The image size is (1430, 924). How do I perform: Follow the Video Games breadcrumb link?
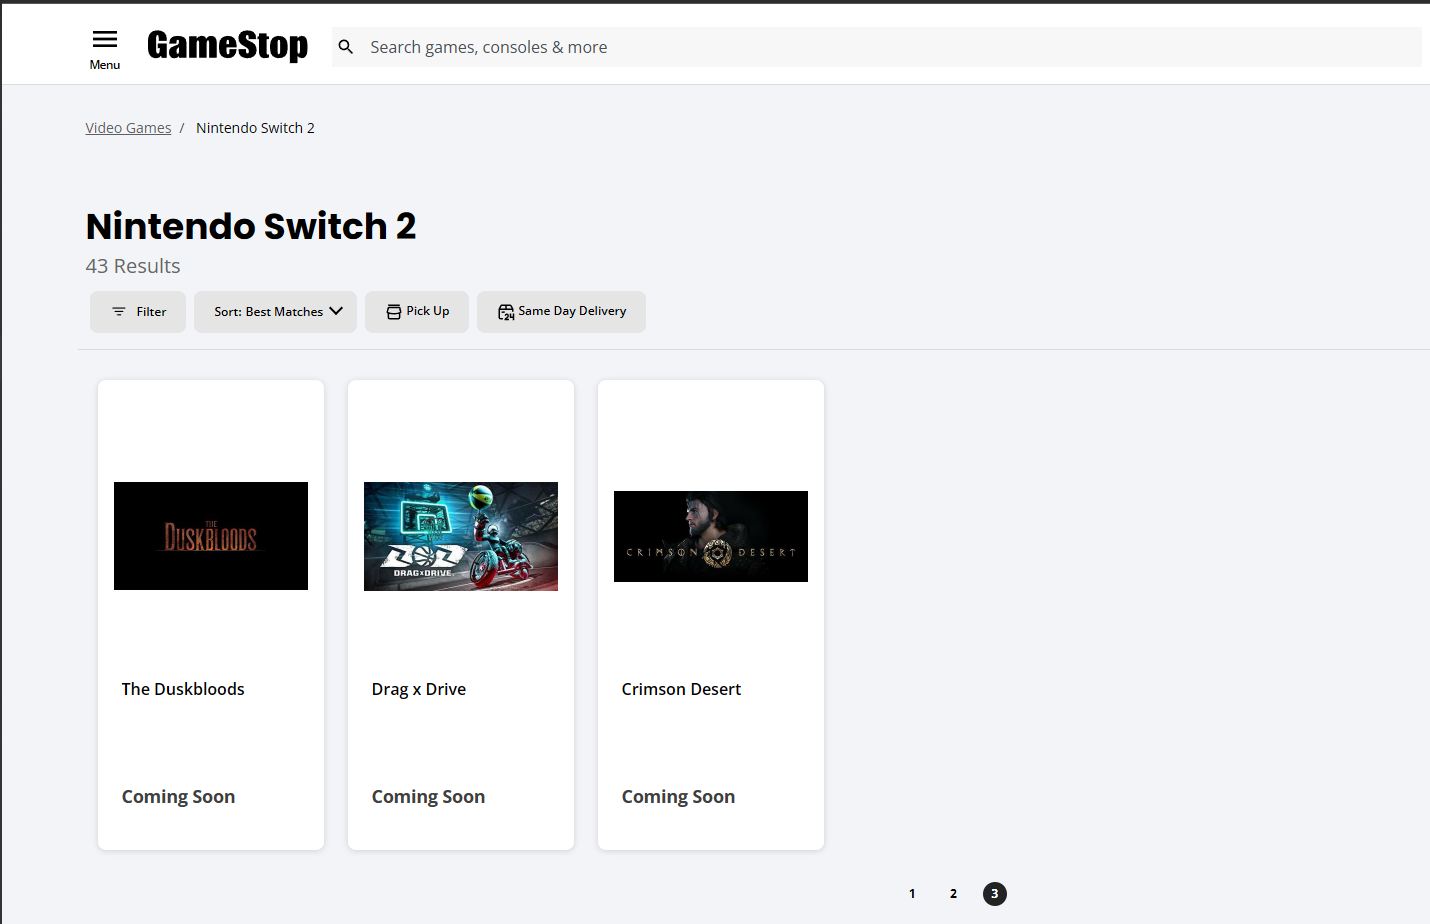coord(128,128)
